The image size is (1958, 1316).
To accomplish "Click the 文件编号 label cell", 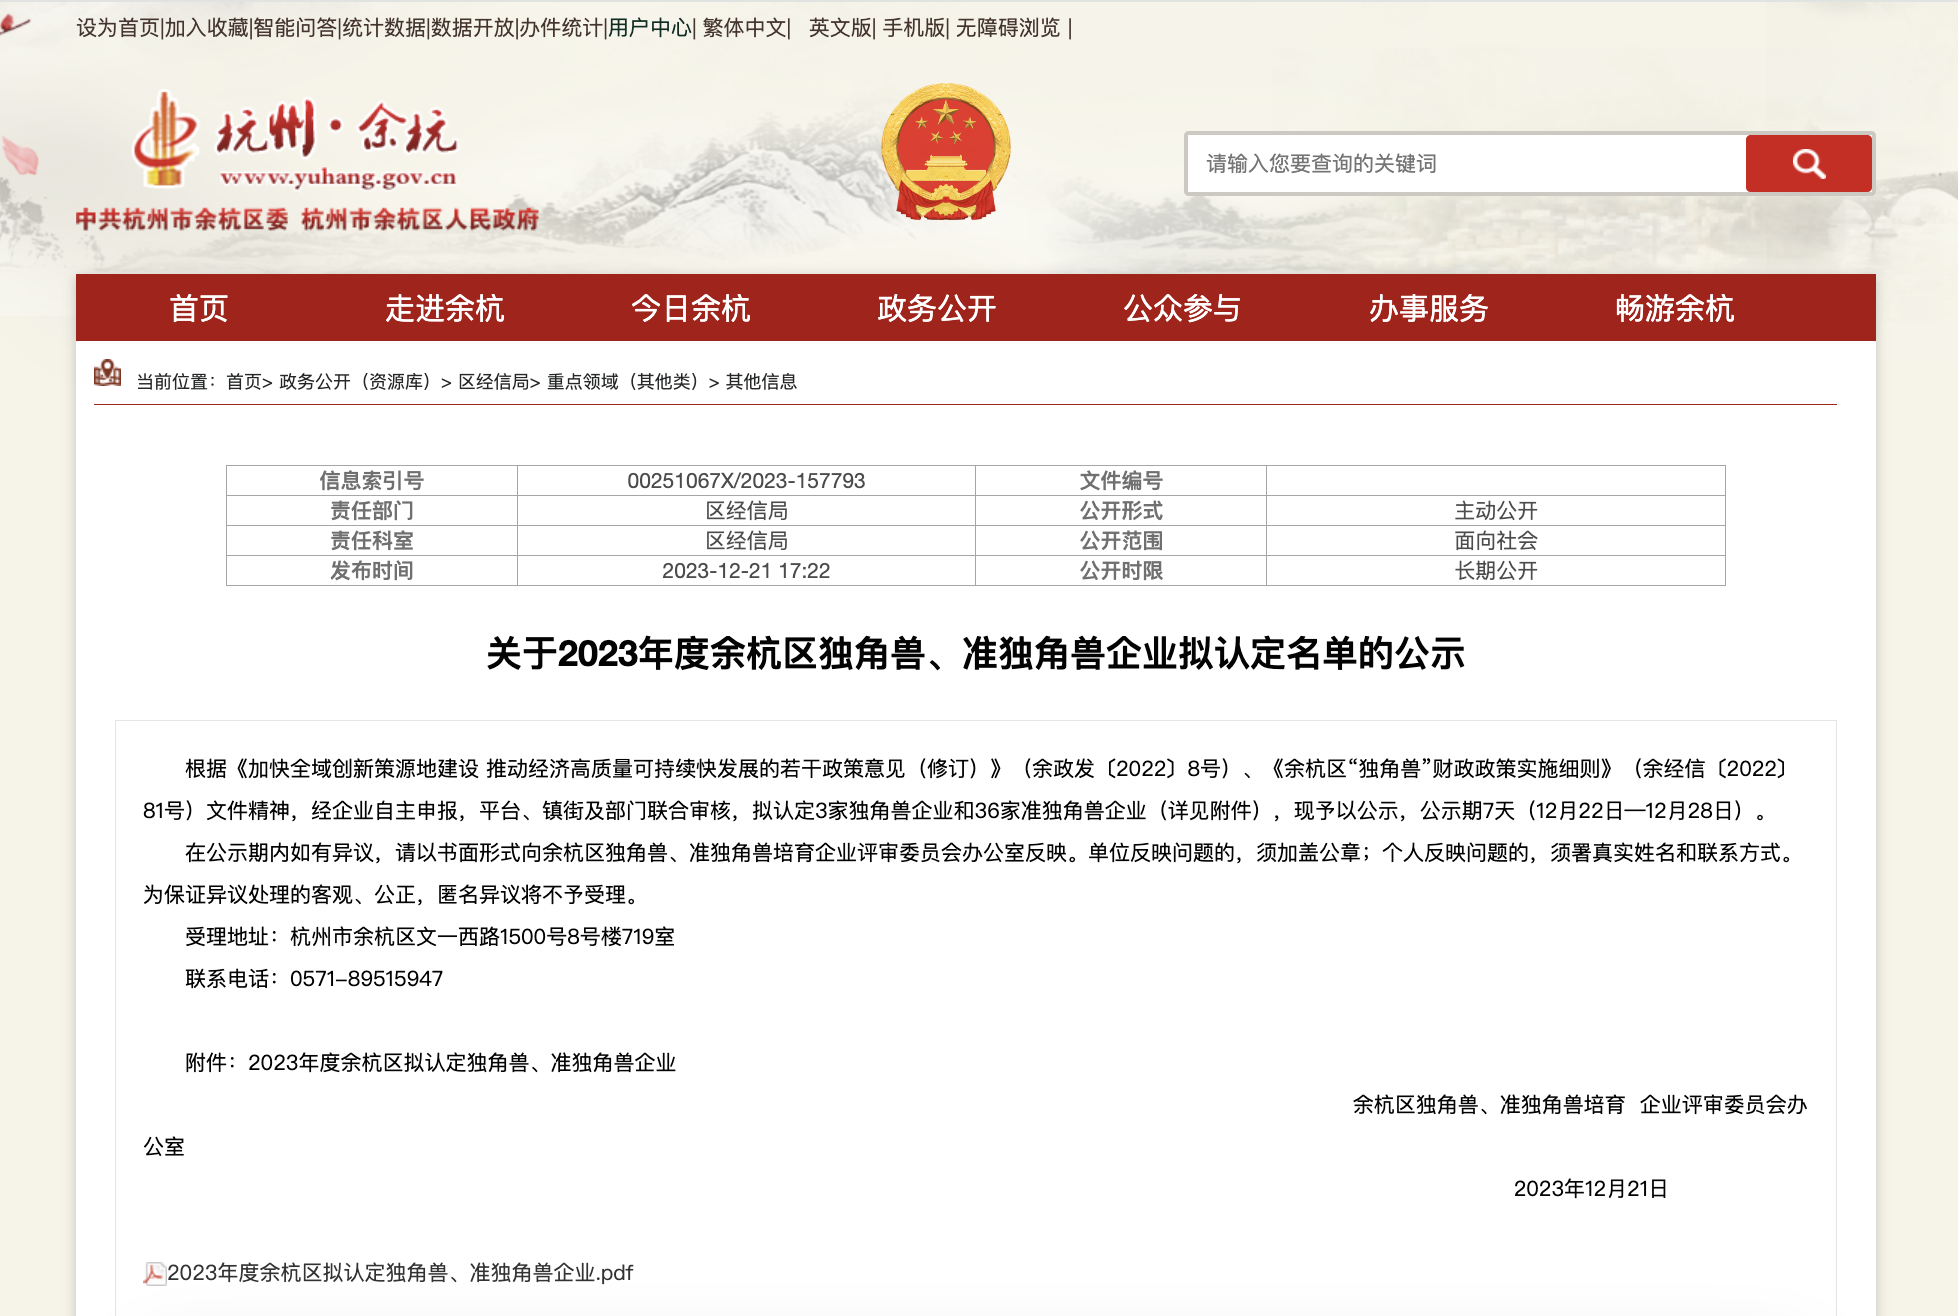I will [1121, 481].
